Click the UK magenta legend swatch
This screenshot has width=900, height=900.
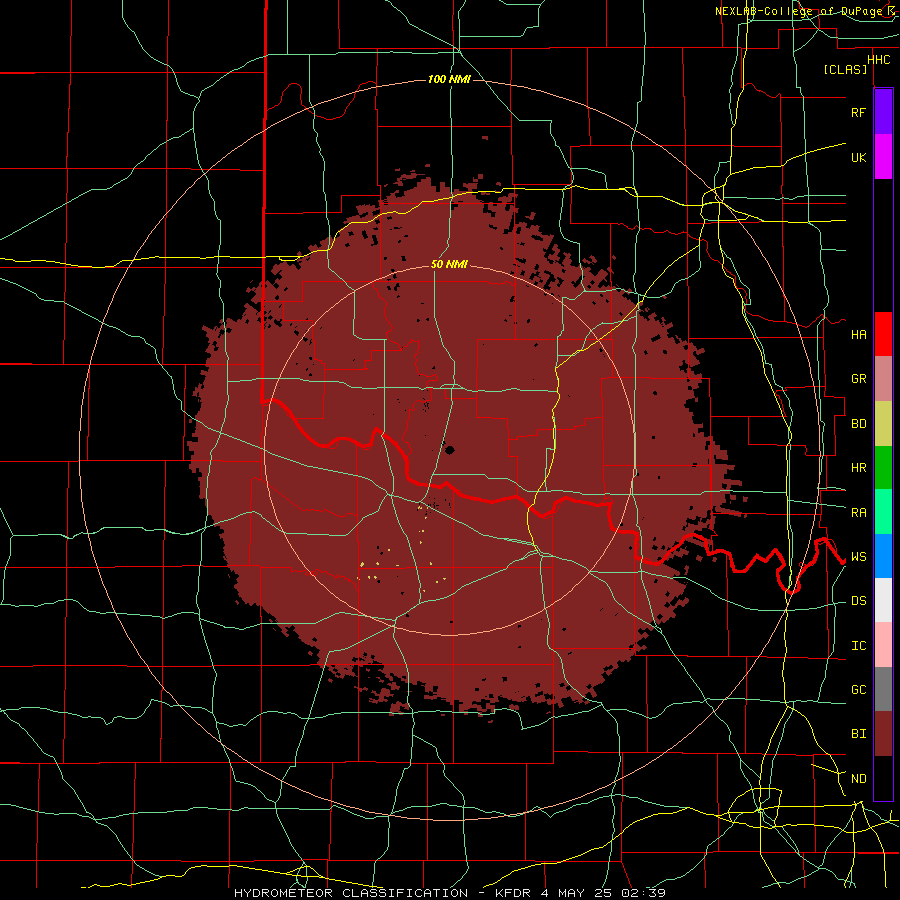pyautogui.click(x=883, y=157)
